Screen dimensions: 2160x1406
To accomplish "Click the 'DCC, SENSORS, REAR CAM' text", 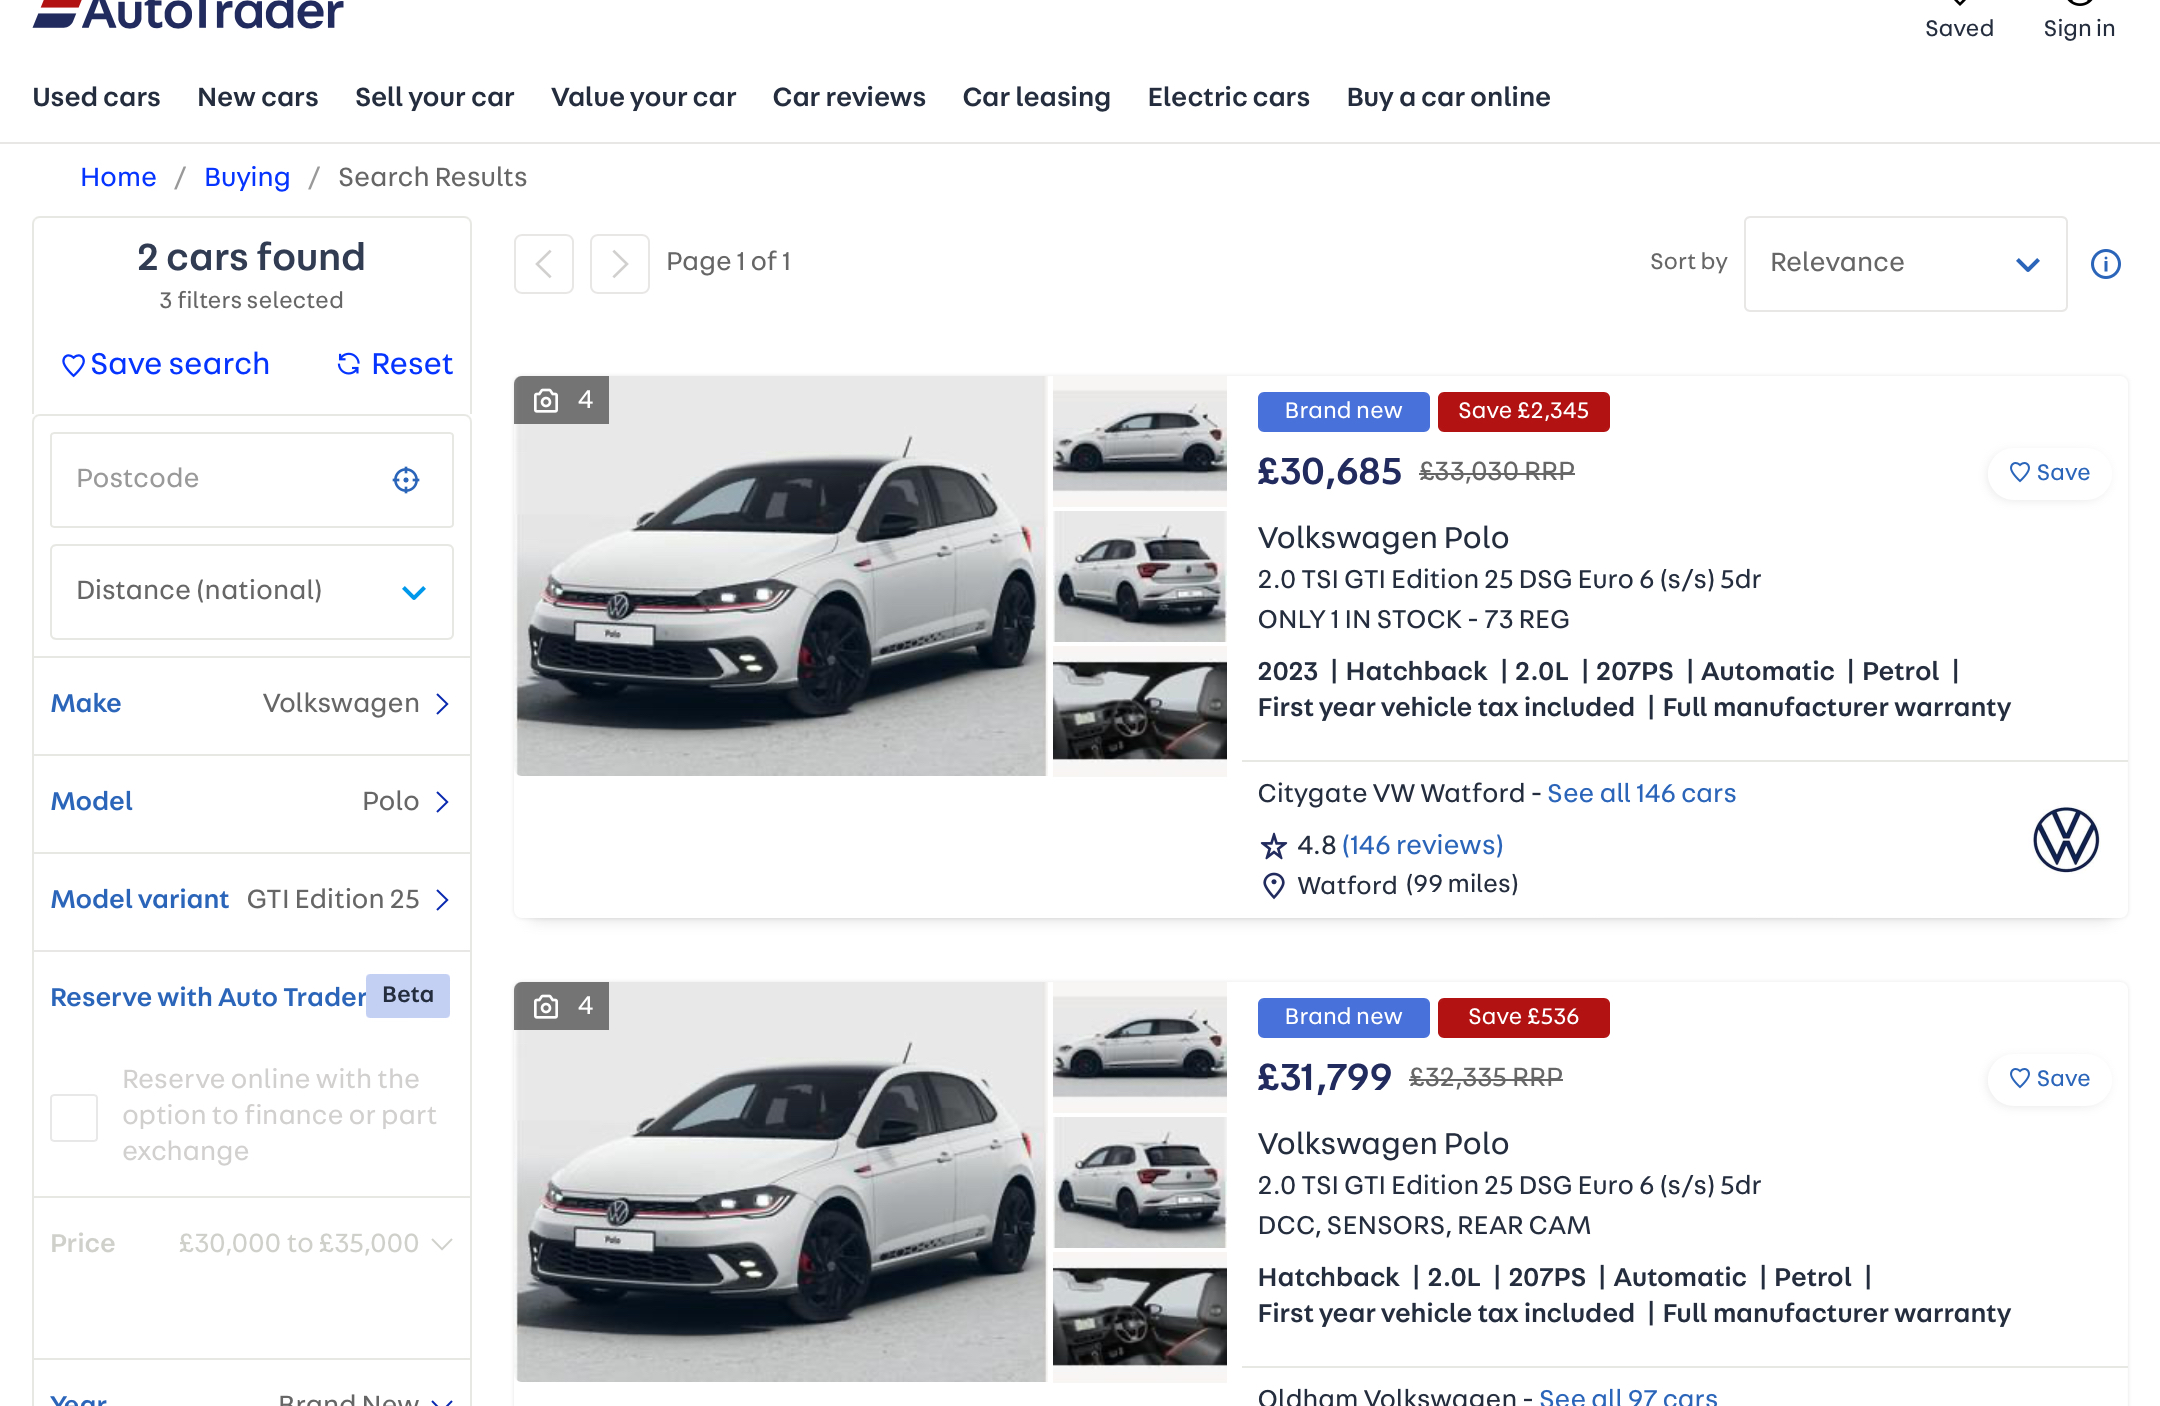I will click(1424, 1226).
